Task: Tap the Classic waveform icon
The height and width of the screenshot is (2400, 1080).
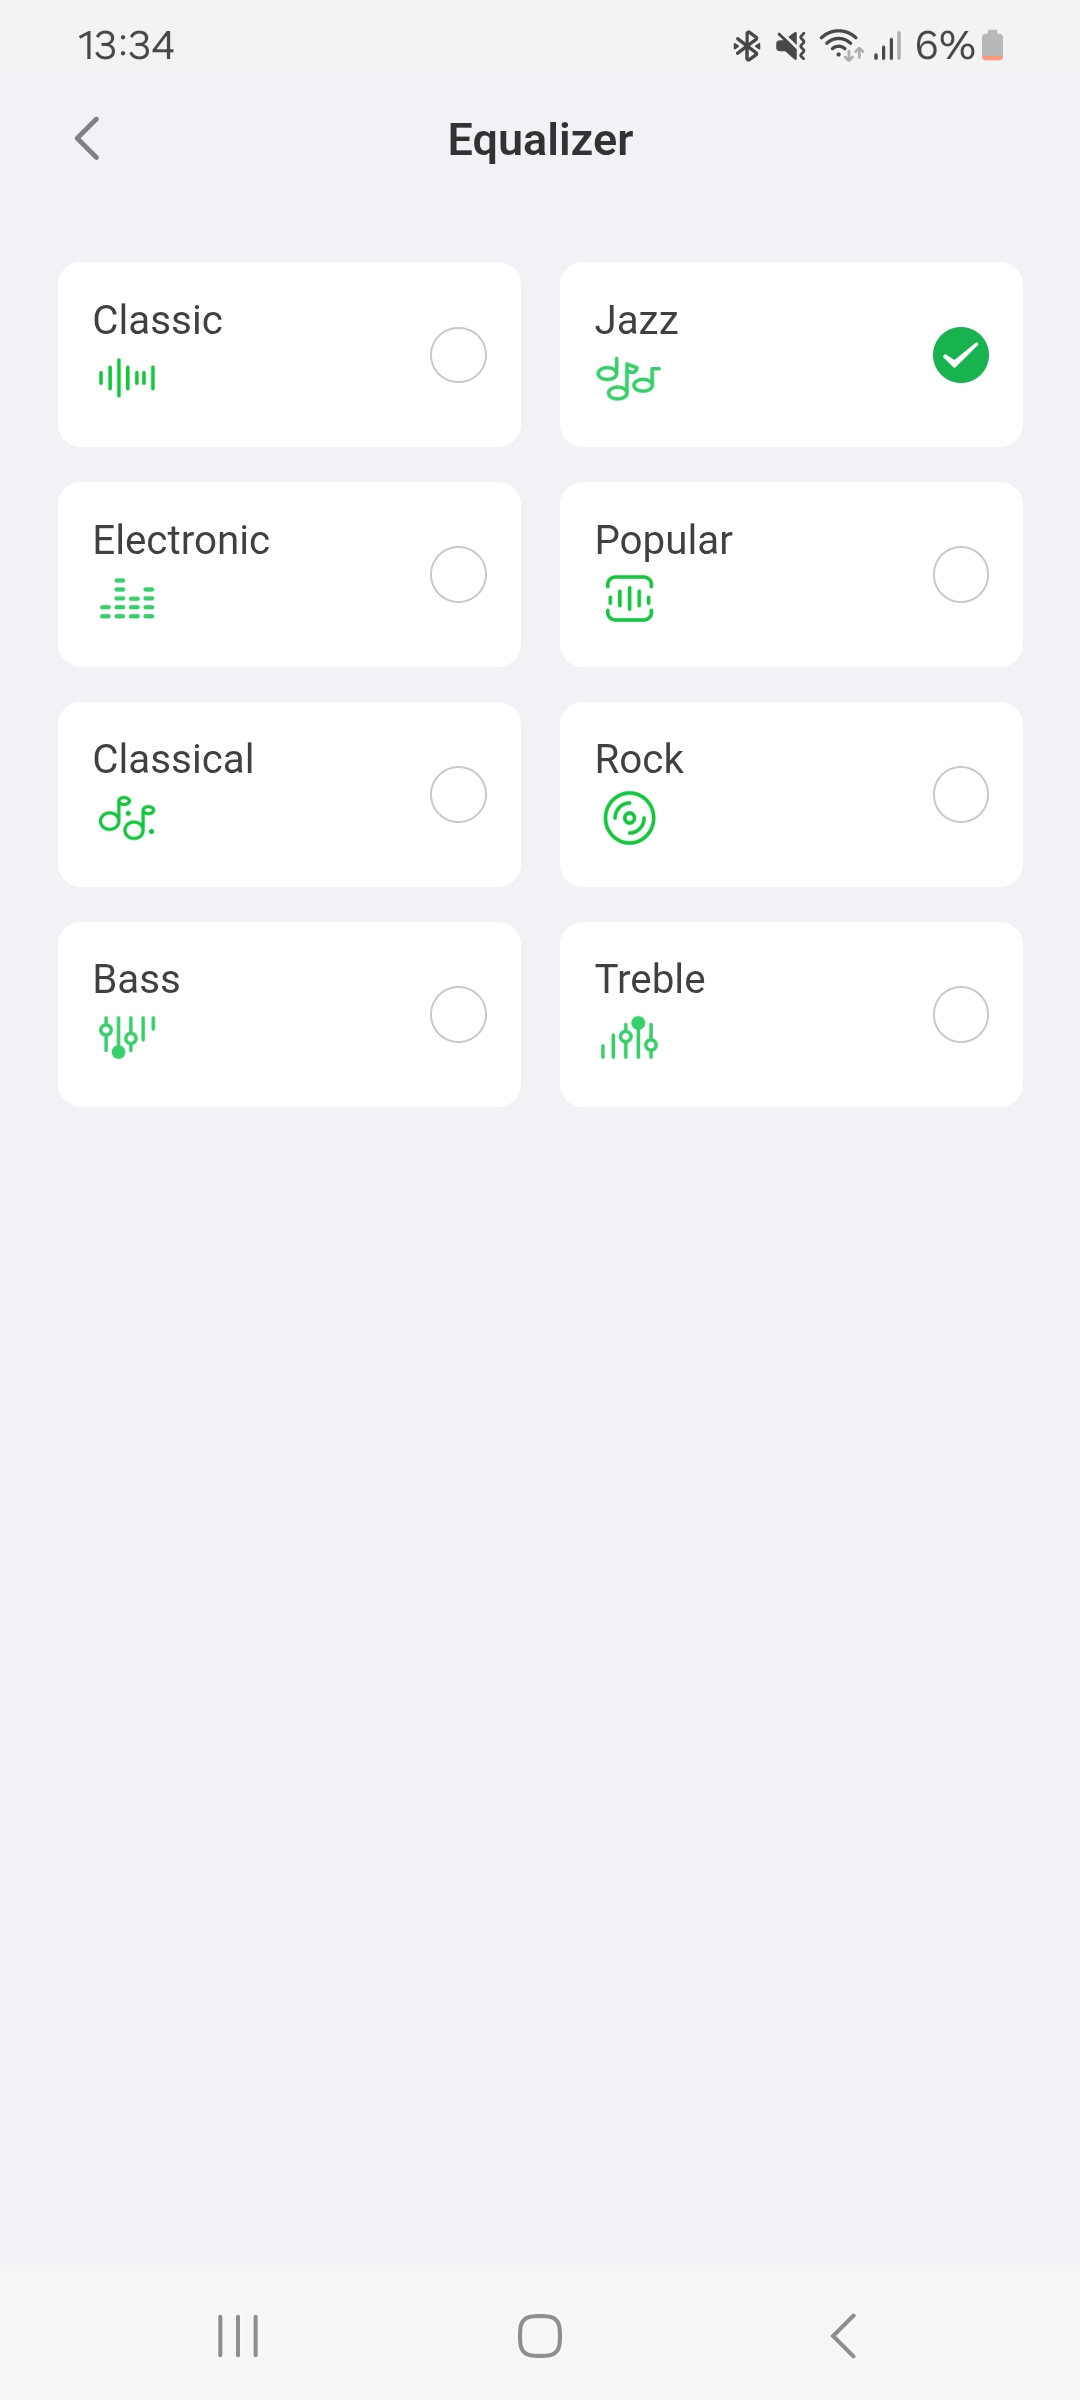Action: pos(127,378)
